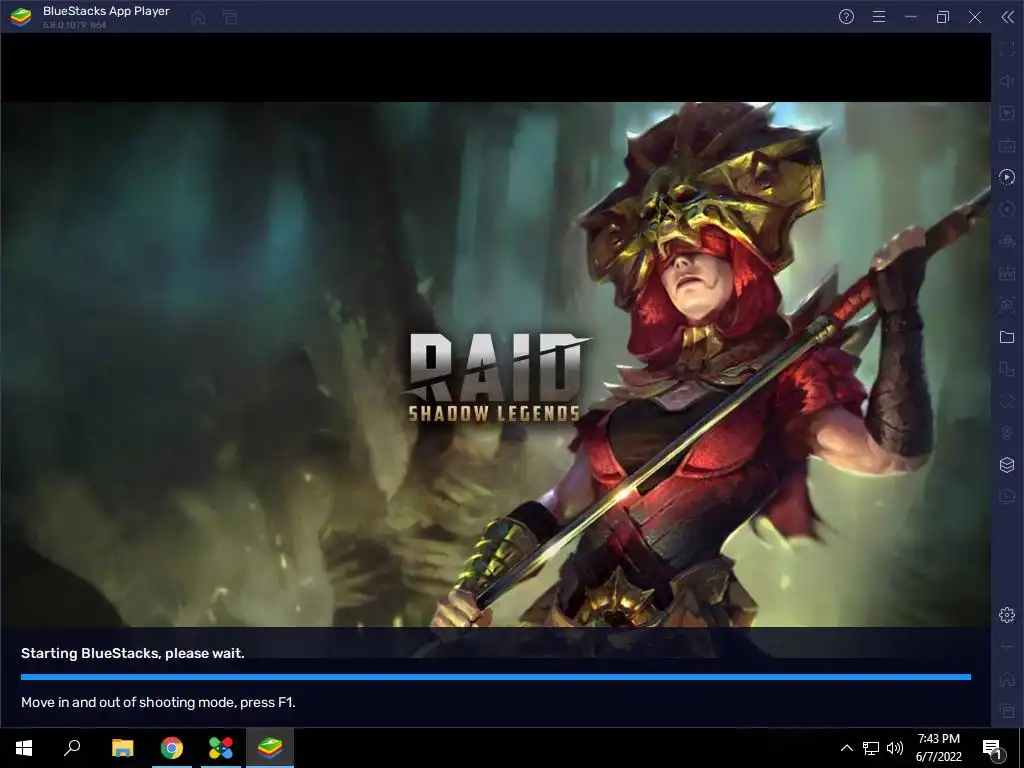
Task: Click the version number under app title
Action: (x=74, y=25)
